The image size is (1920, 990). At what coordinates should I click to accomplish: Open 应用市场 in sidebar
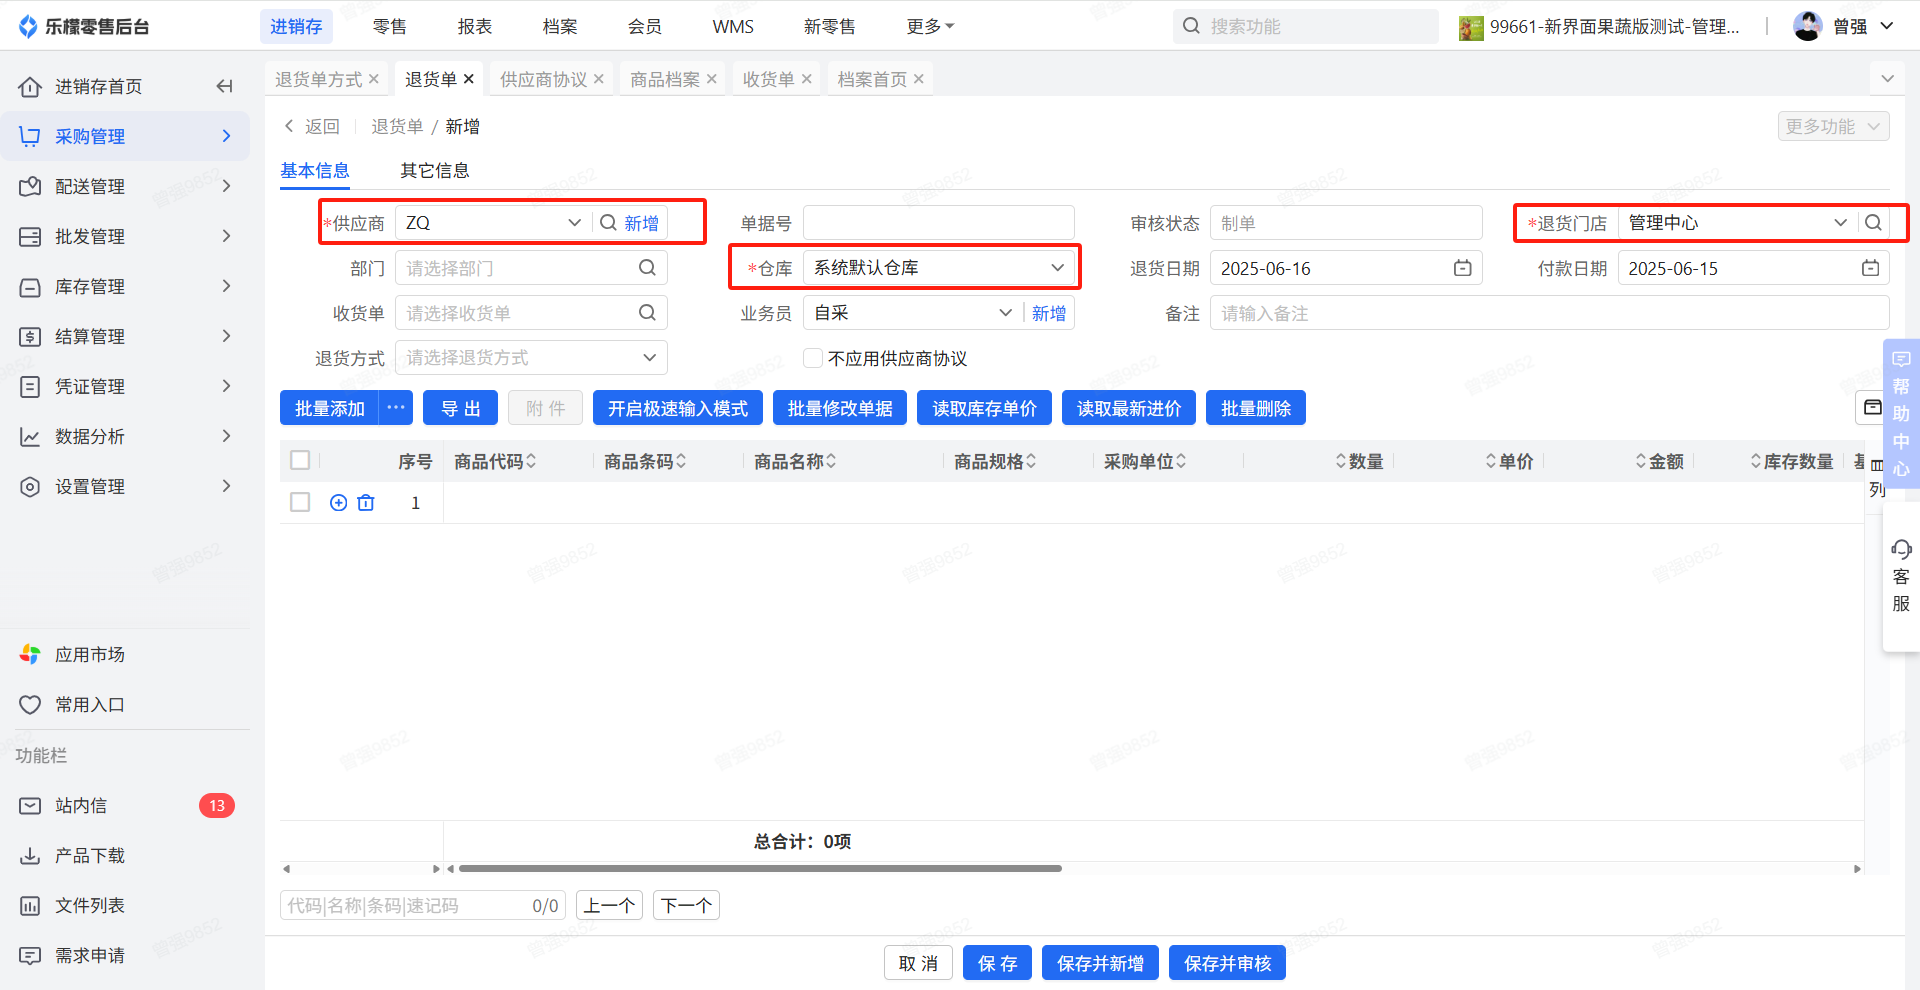pos(90,655)
